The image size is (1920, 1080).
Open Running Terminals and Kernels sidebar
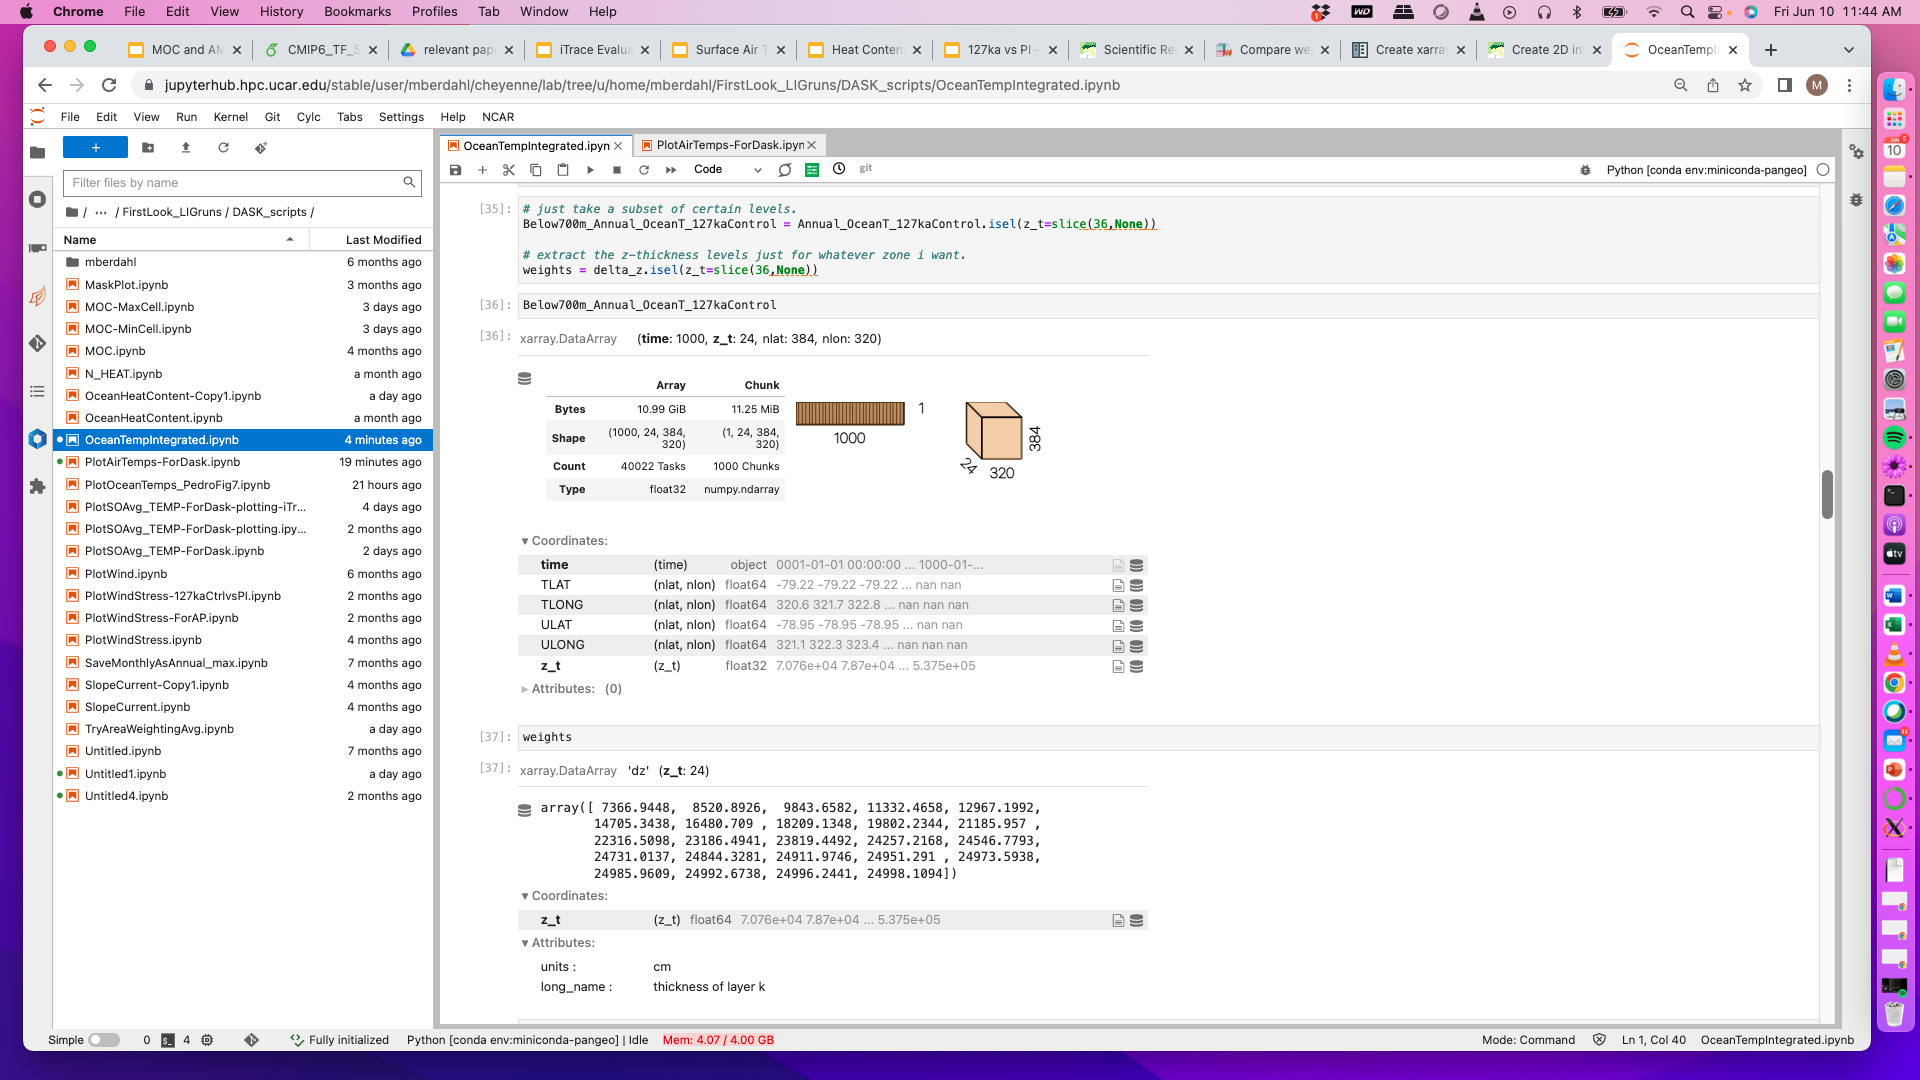coord(37,199)
